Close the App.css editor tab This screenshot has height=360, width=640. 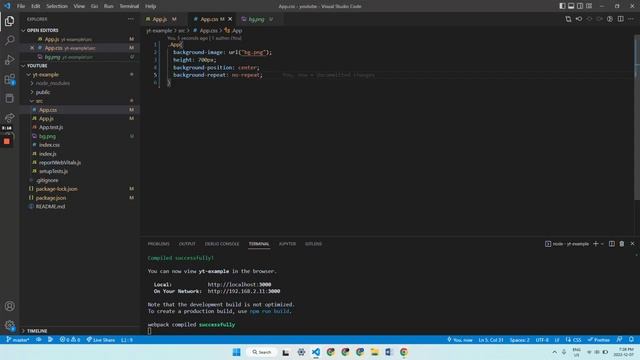click(x=230, y=19)
